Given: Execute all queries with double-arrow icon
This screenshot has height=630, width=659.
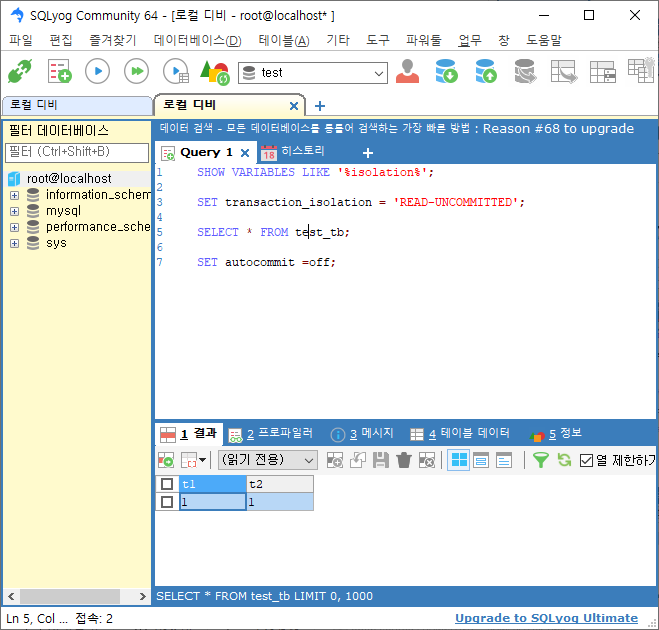Looking at the screenshot, I should (137, 71).
